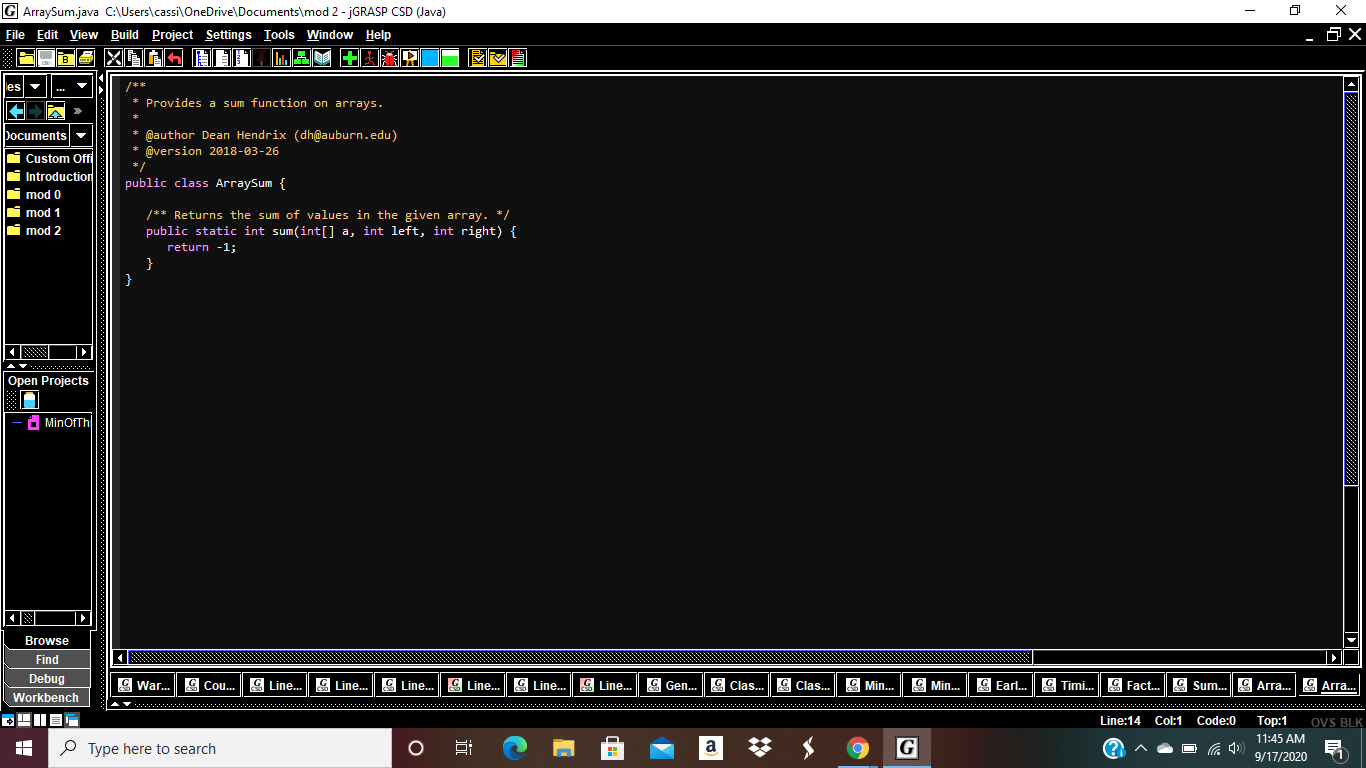Compile the file with the green plus icon

(349, 57)
